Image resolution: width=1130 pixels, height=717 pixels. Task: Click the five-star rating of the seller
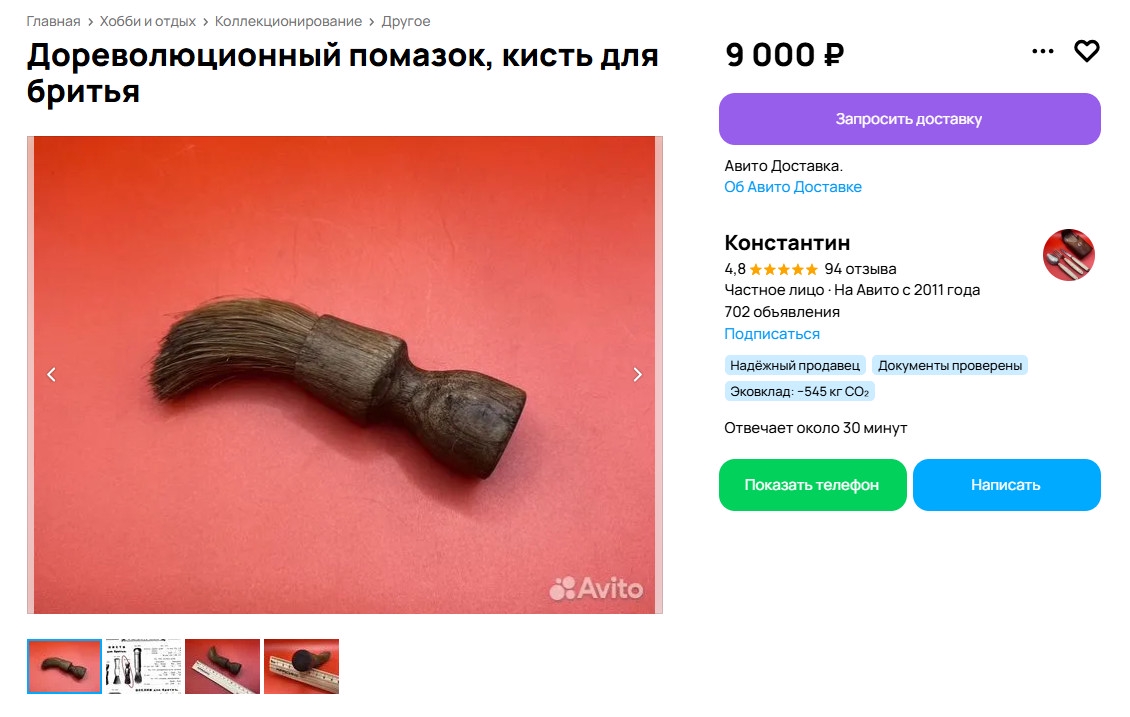(x=783, y=270)
